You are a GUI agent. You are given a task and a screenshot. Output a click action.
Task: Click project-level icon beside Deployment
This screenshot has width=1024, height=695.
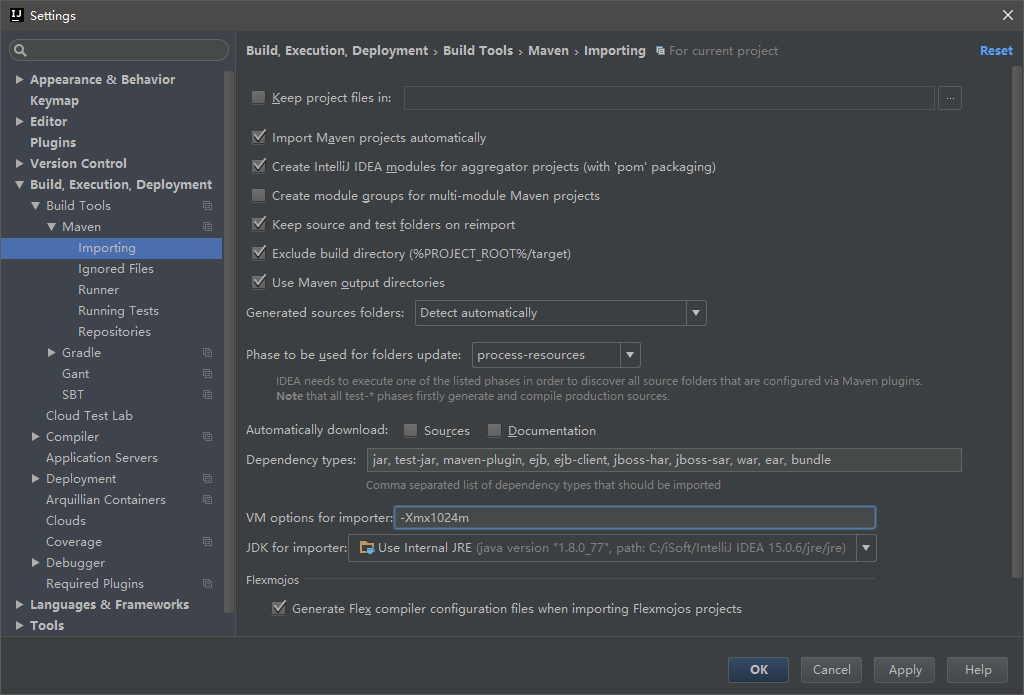click(x=208, y=479)
